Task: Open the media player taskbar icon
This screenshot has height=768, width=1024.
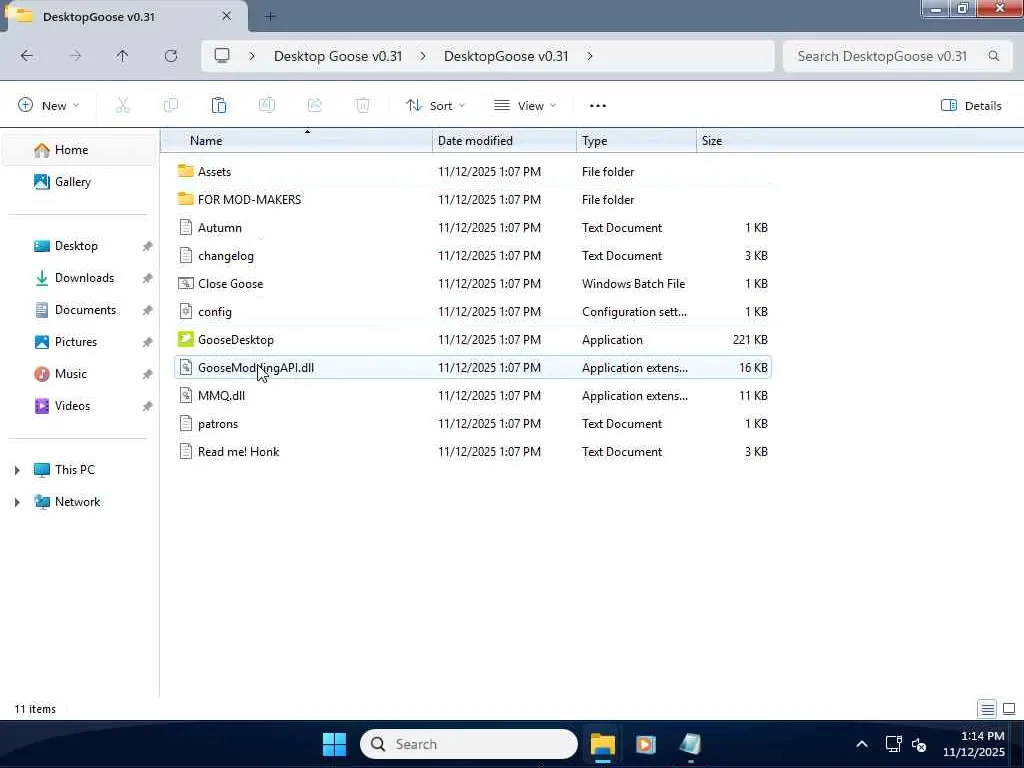Action: [646, 744]
